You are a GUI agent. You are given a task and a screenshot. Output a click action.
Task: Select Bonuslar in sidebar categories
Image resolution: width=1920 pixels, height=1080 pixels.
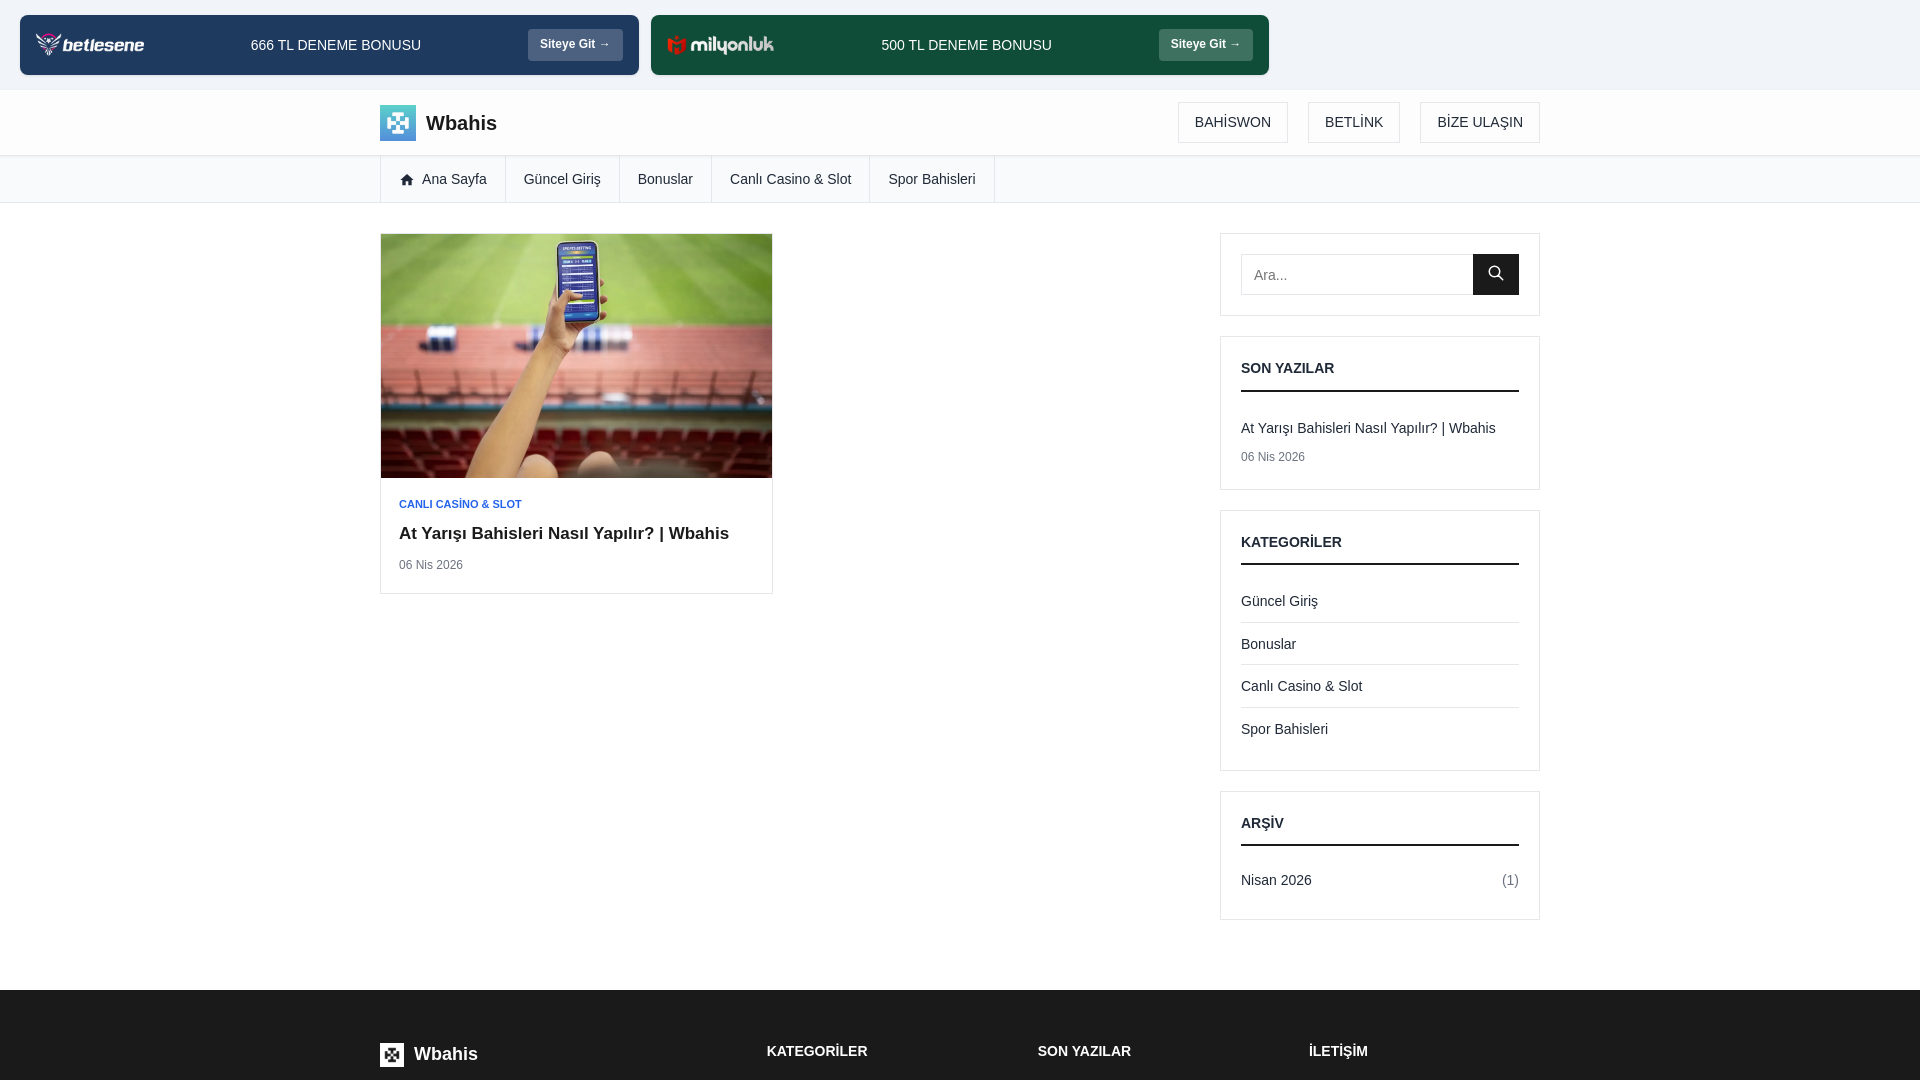pos(1268,644)
